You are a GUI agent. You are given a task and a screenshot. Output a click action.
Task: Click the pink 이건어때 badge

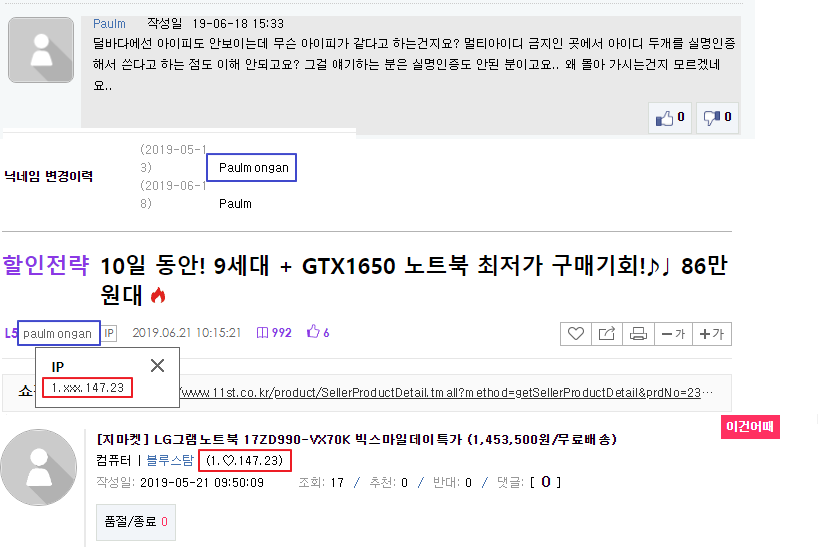tap(750, 427)
